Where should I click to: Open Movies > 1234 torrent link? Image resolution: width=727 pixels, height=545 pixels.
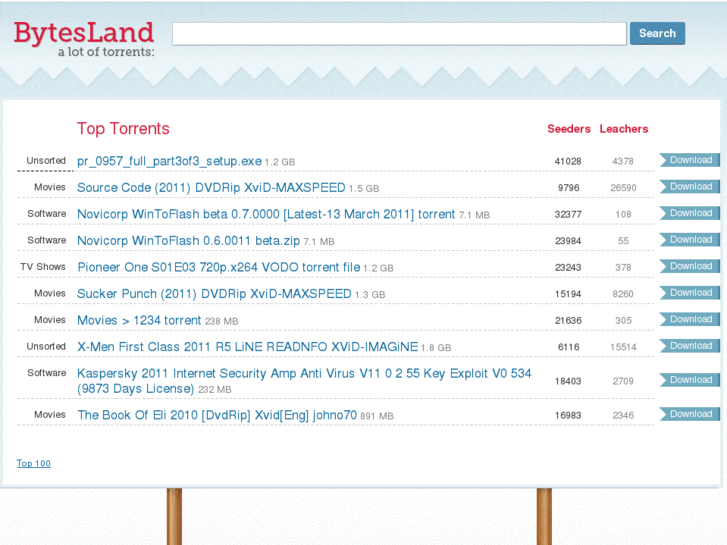(x=139, y=320)
